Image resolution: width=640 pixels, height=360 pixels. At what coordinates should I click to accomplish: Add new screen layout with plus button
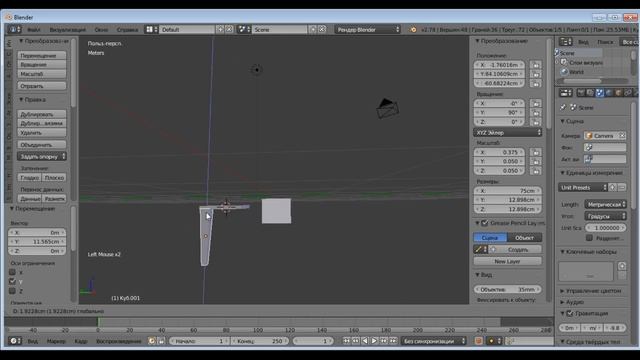pos(220,29)
